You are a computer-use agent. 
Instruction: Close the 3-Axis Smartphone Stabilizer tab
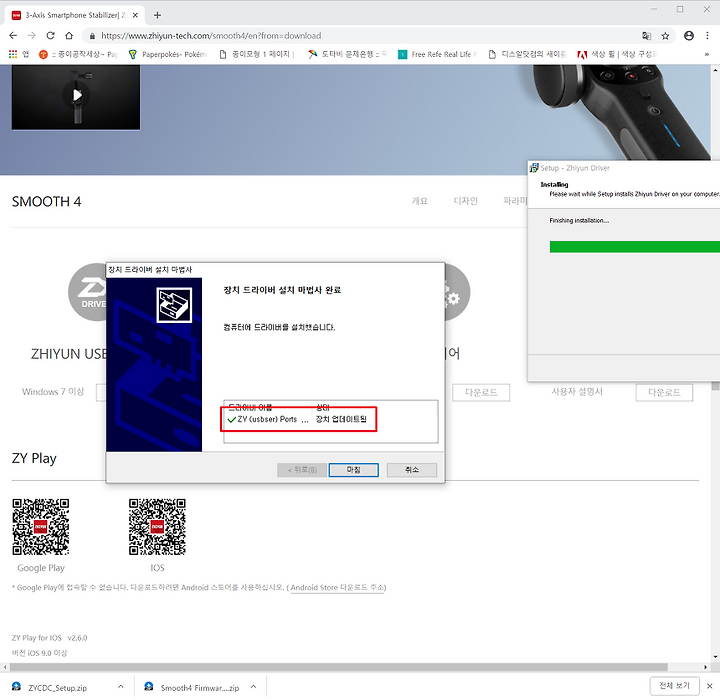[x=135, y=15]
